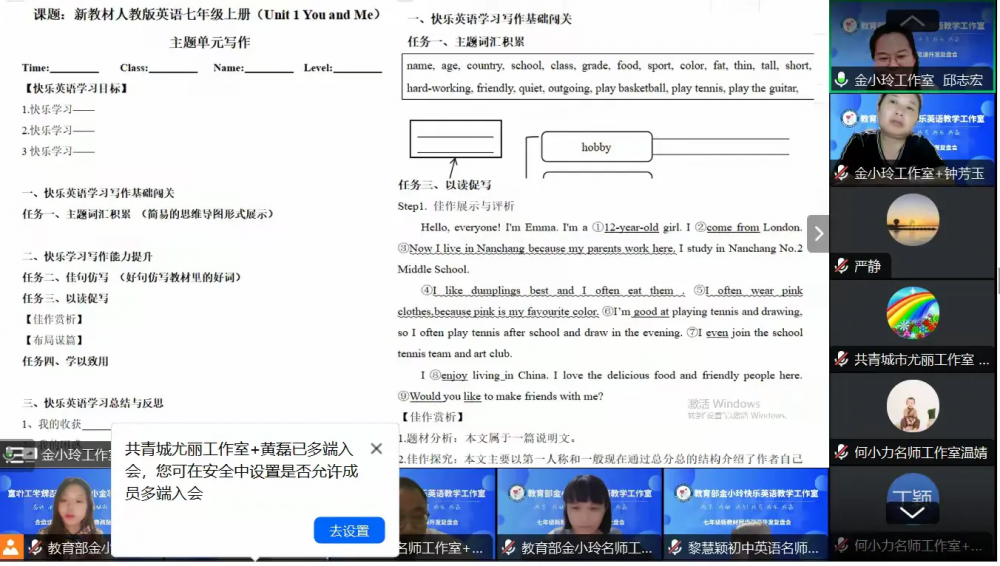Click underlined phrase come from in passage

point(733,227)
